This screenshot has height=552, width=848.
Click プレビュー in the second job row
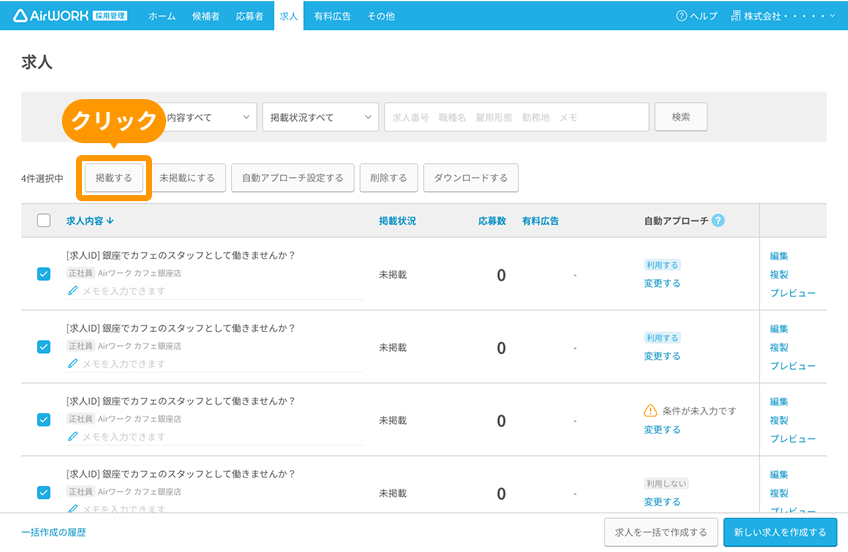point(793,366)
